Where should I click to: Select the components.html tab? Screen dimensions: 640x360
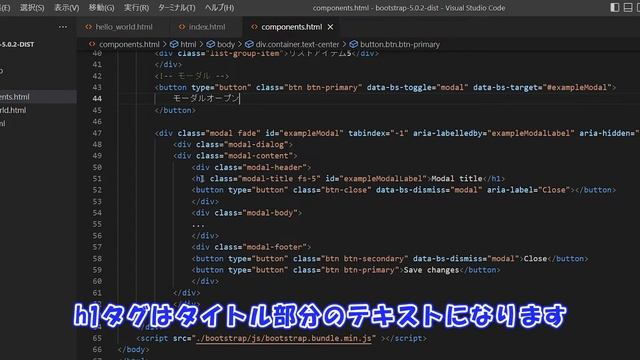[291, 27]
